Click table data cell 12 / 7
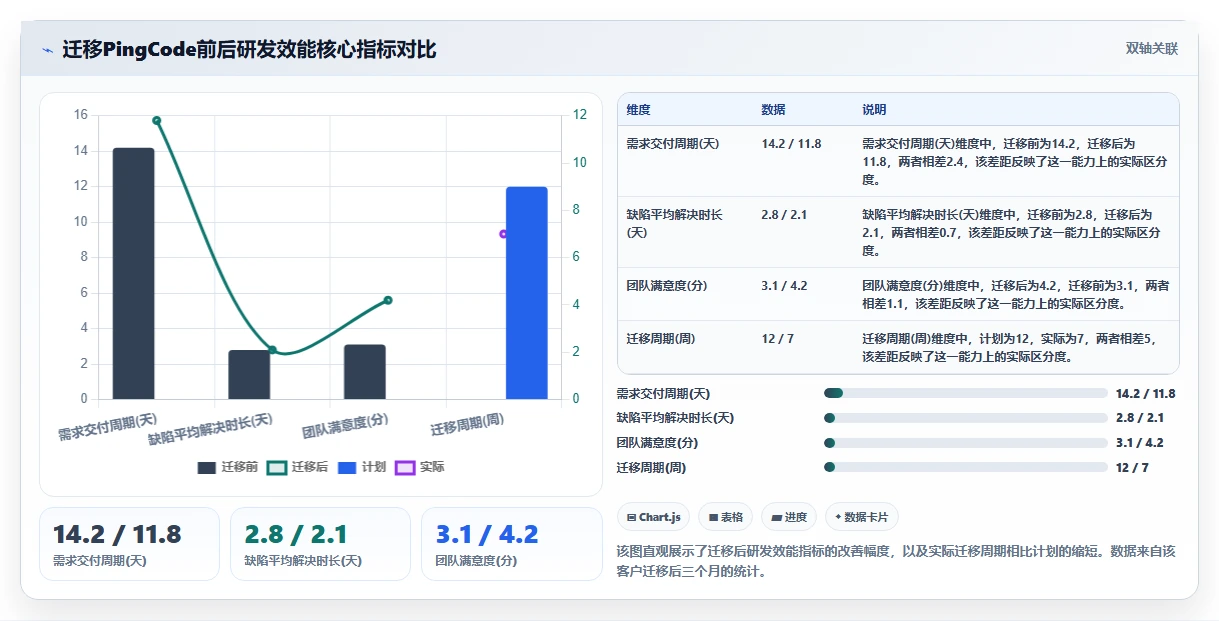Viewport: 1219px width, 621px height. (x=778, y=339)
